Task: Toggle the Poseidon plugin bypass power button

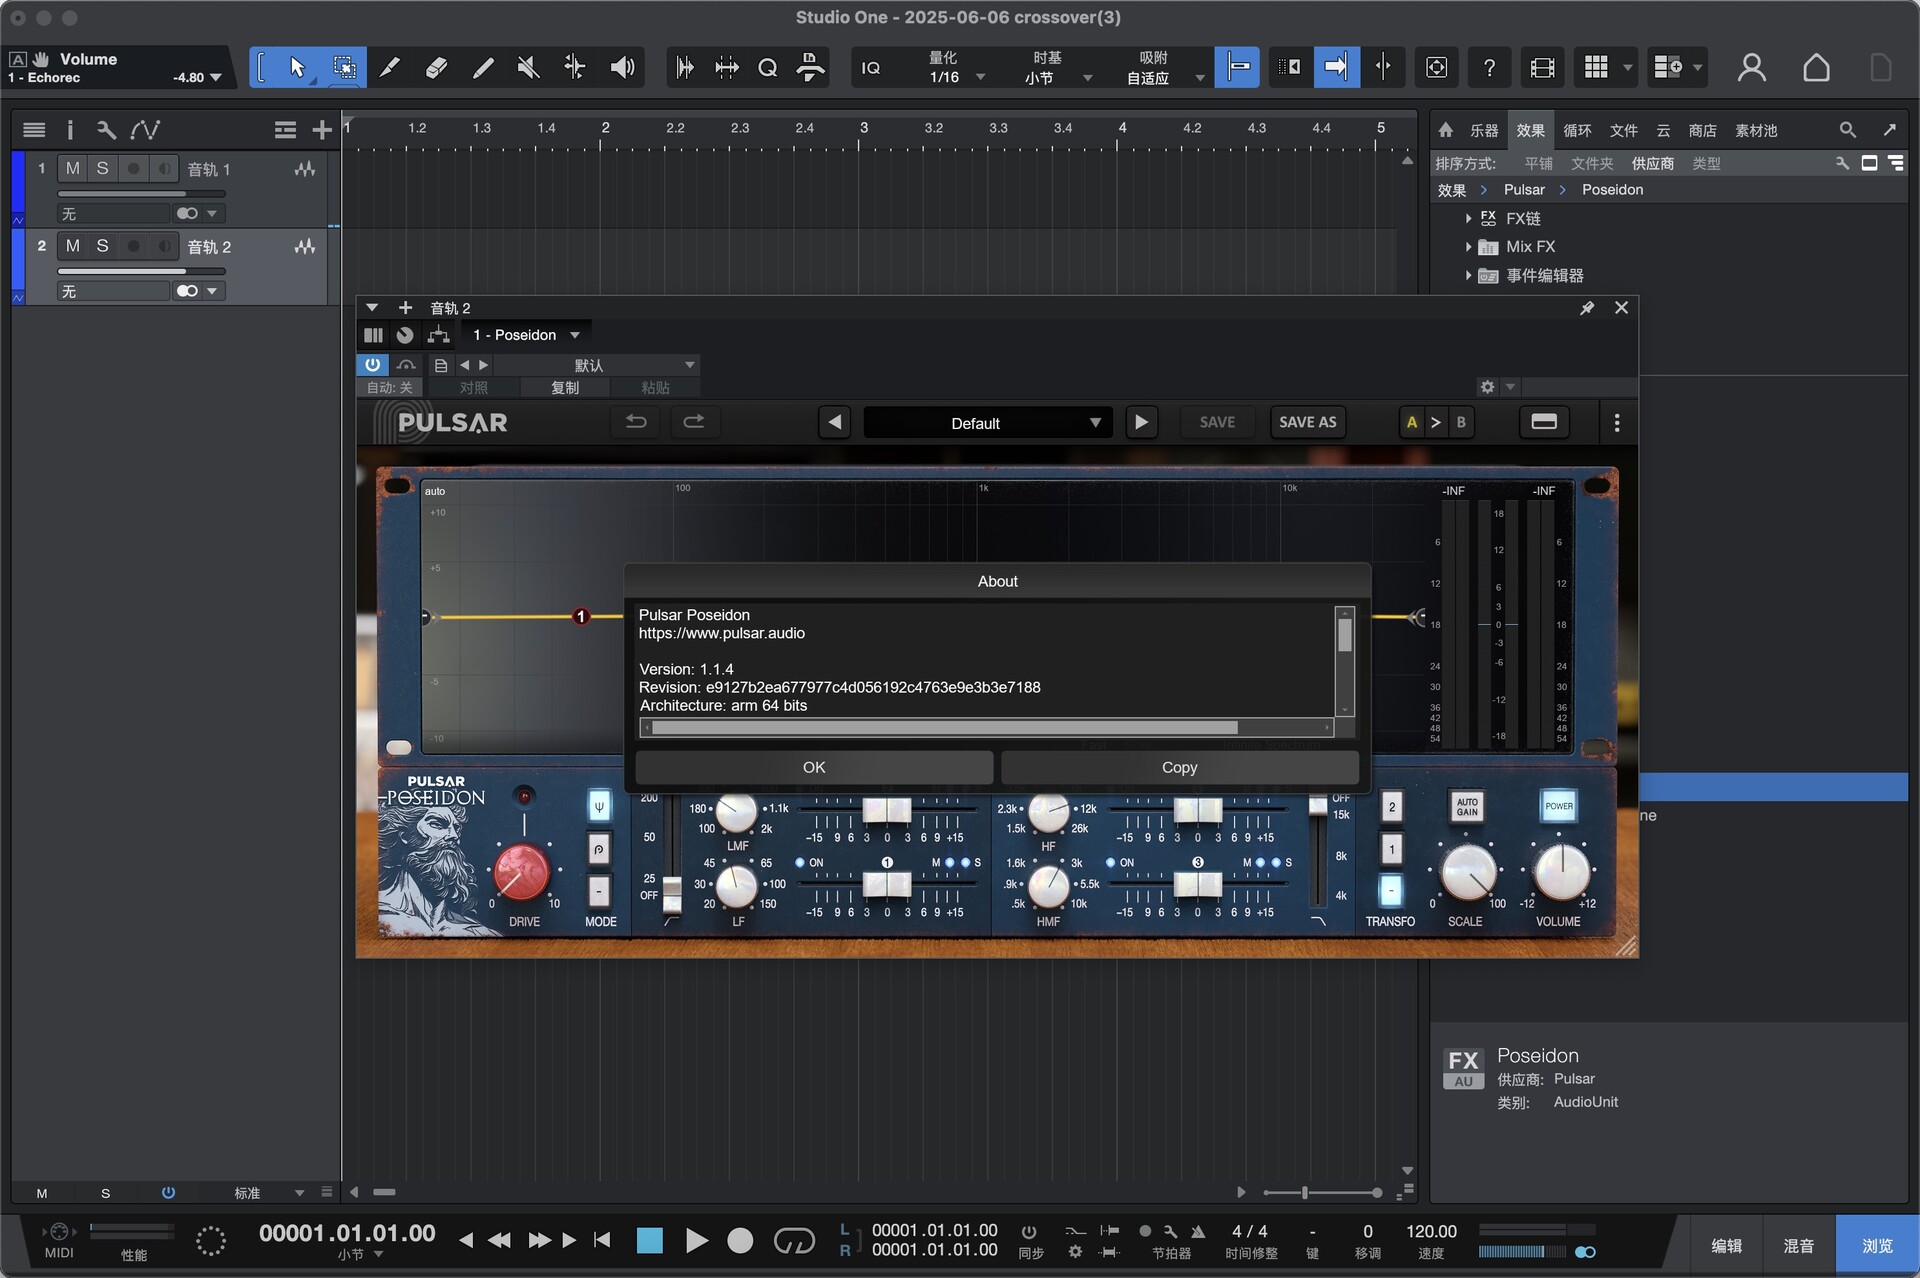Action: coord(372,365)
